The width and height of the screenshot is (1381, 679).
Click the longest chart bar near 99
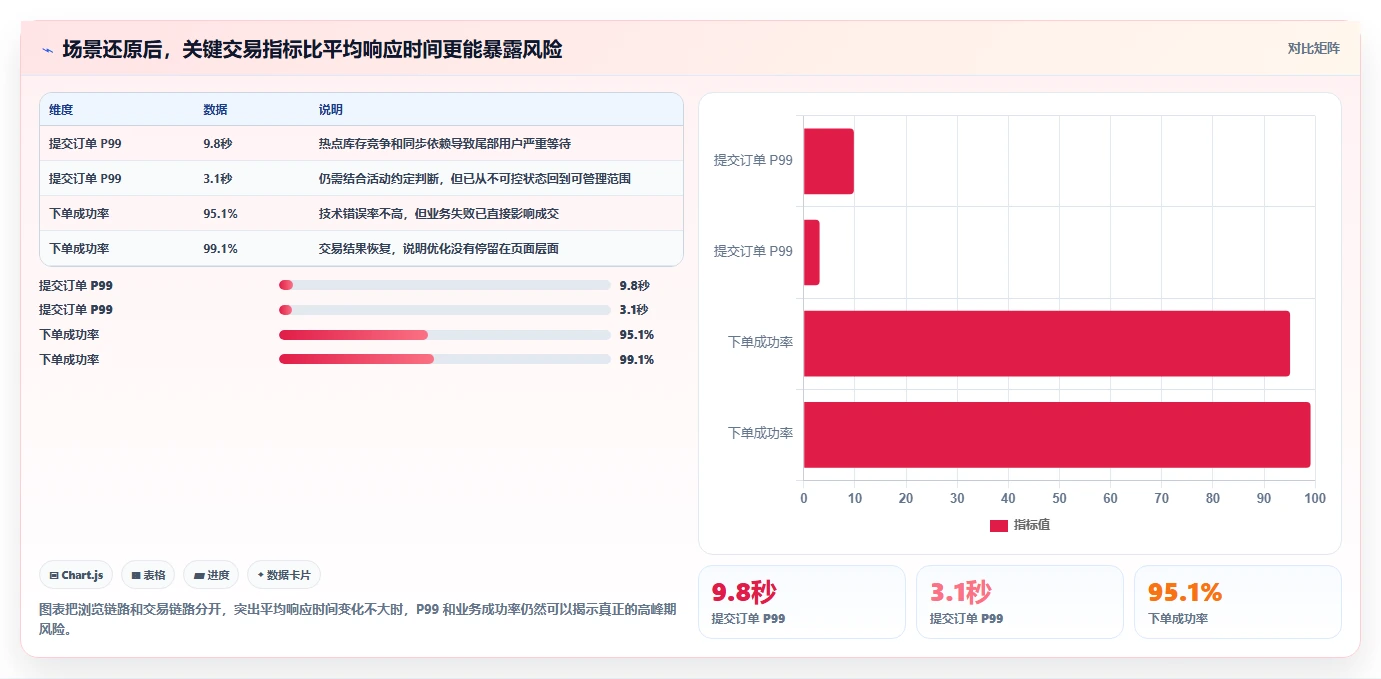tap(1057, 434)
